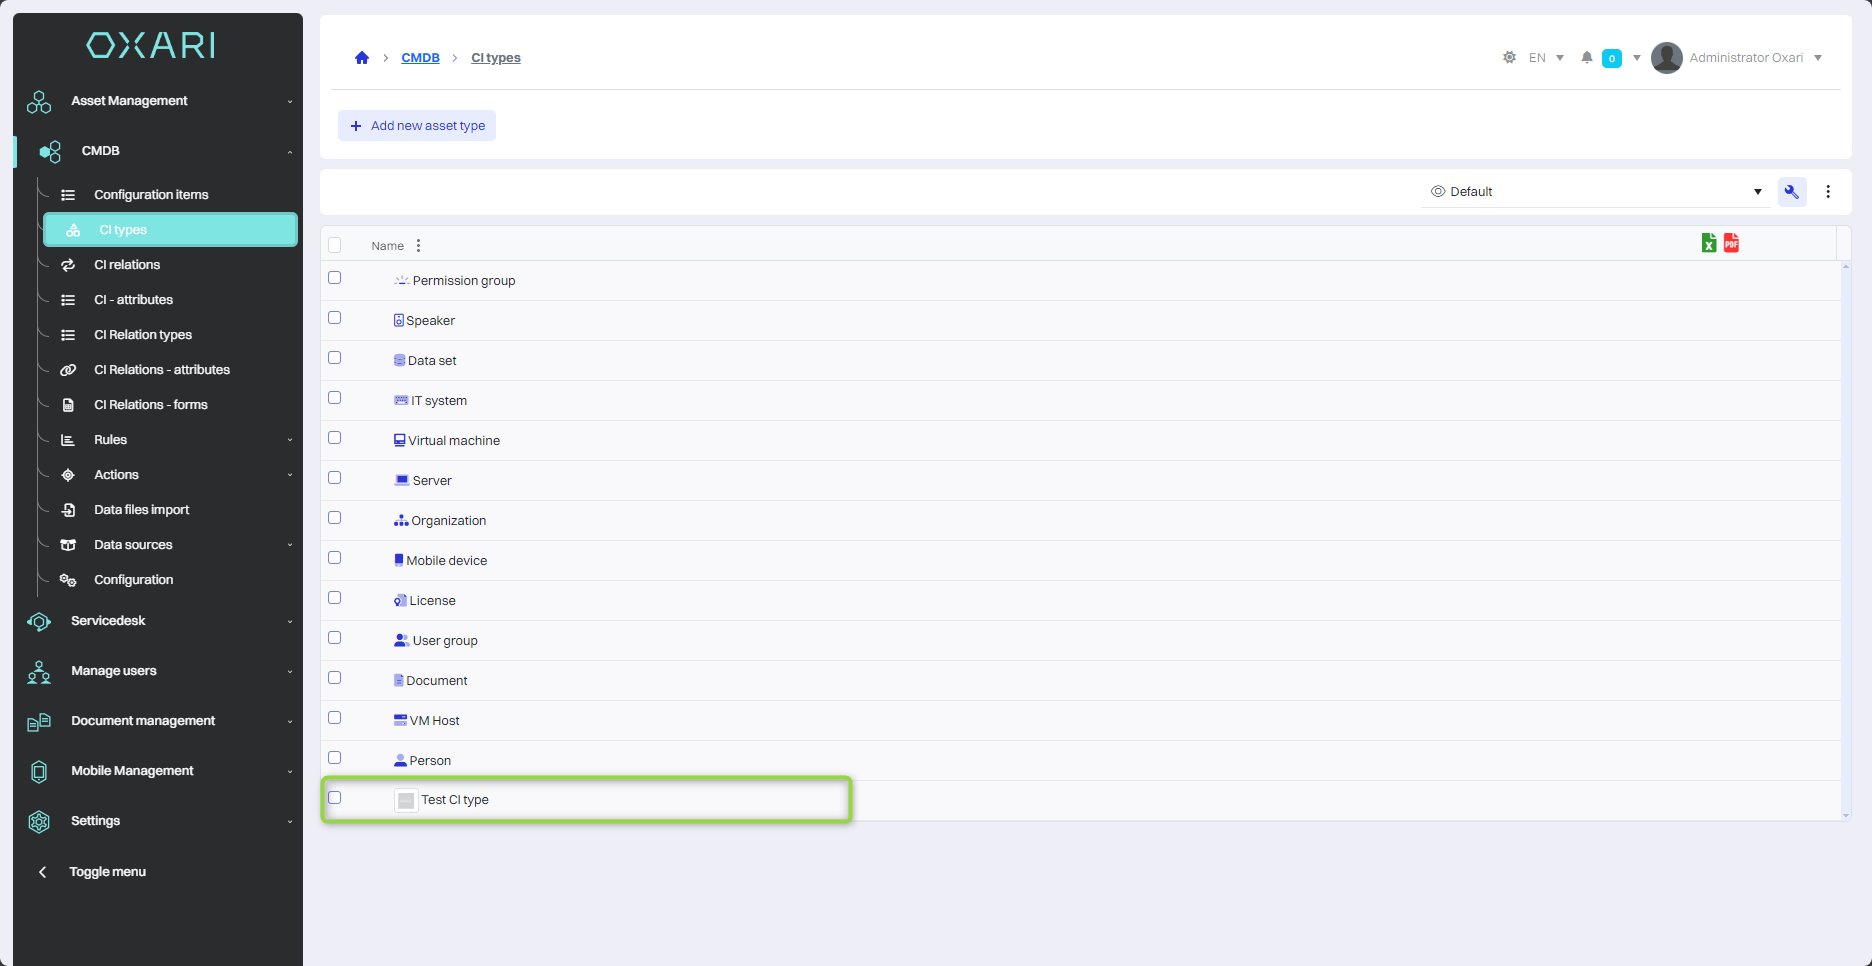Open the three-dot table options menu
This screenshot has height=966, width=1872.
click(1828, 192)
